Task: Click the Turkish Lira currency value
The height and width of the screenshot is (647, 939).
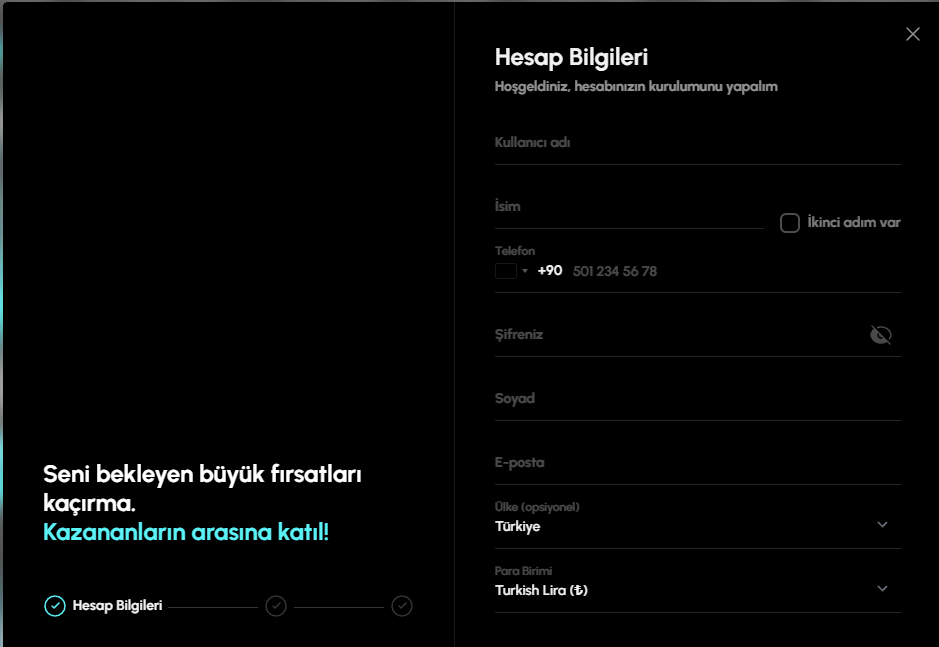Action: [541, 590]
